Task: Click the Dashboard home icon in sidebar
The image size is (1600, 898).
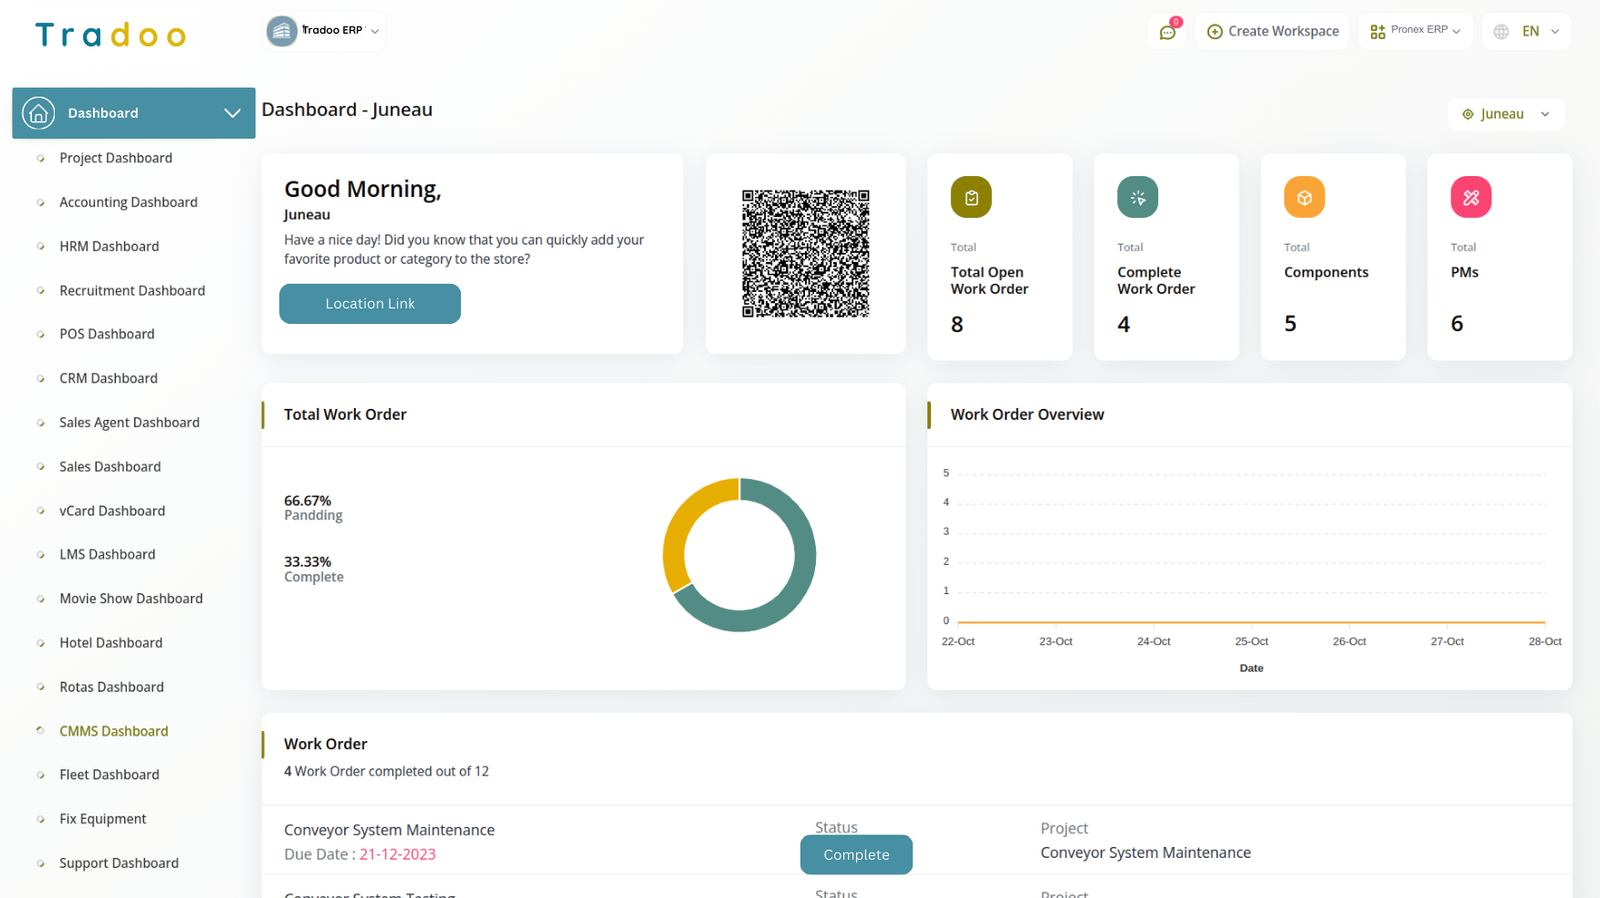Action: coord(39,113)
